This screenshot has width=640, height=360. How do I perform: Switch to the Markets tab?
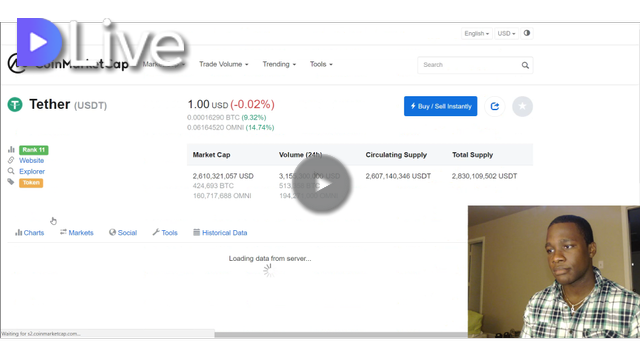click(x=77, y=233)
